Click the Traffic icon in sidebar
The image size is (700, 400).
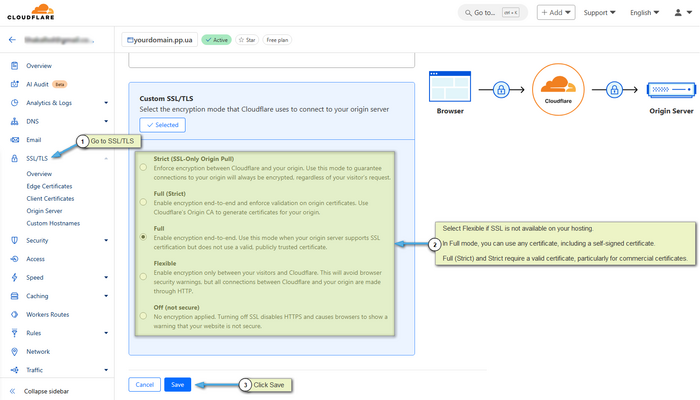click(14, 370)
